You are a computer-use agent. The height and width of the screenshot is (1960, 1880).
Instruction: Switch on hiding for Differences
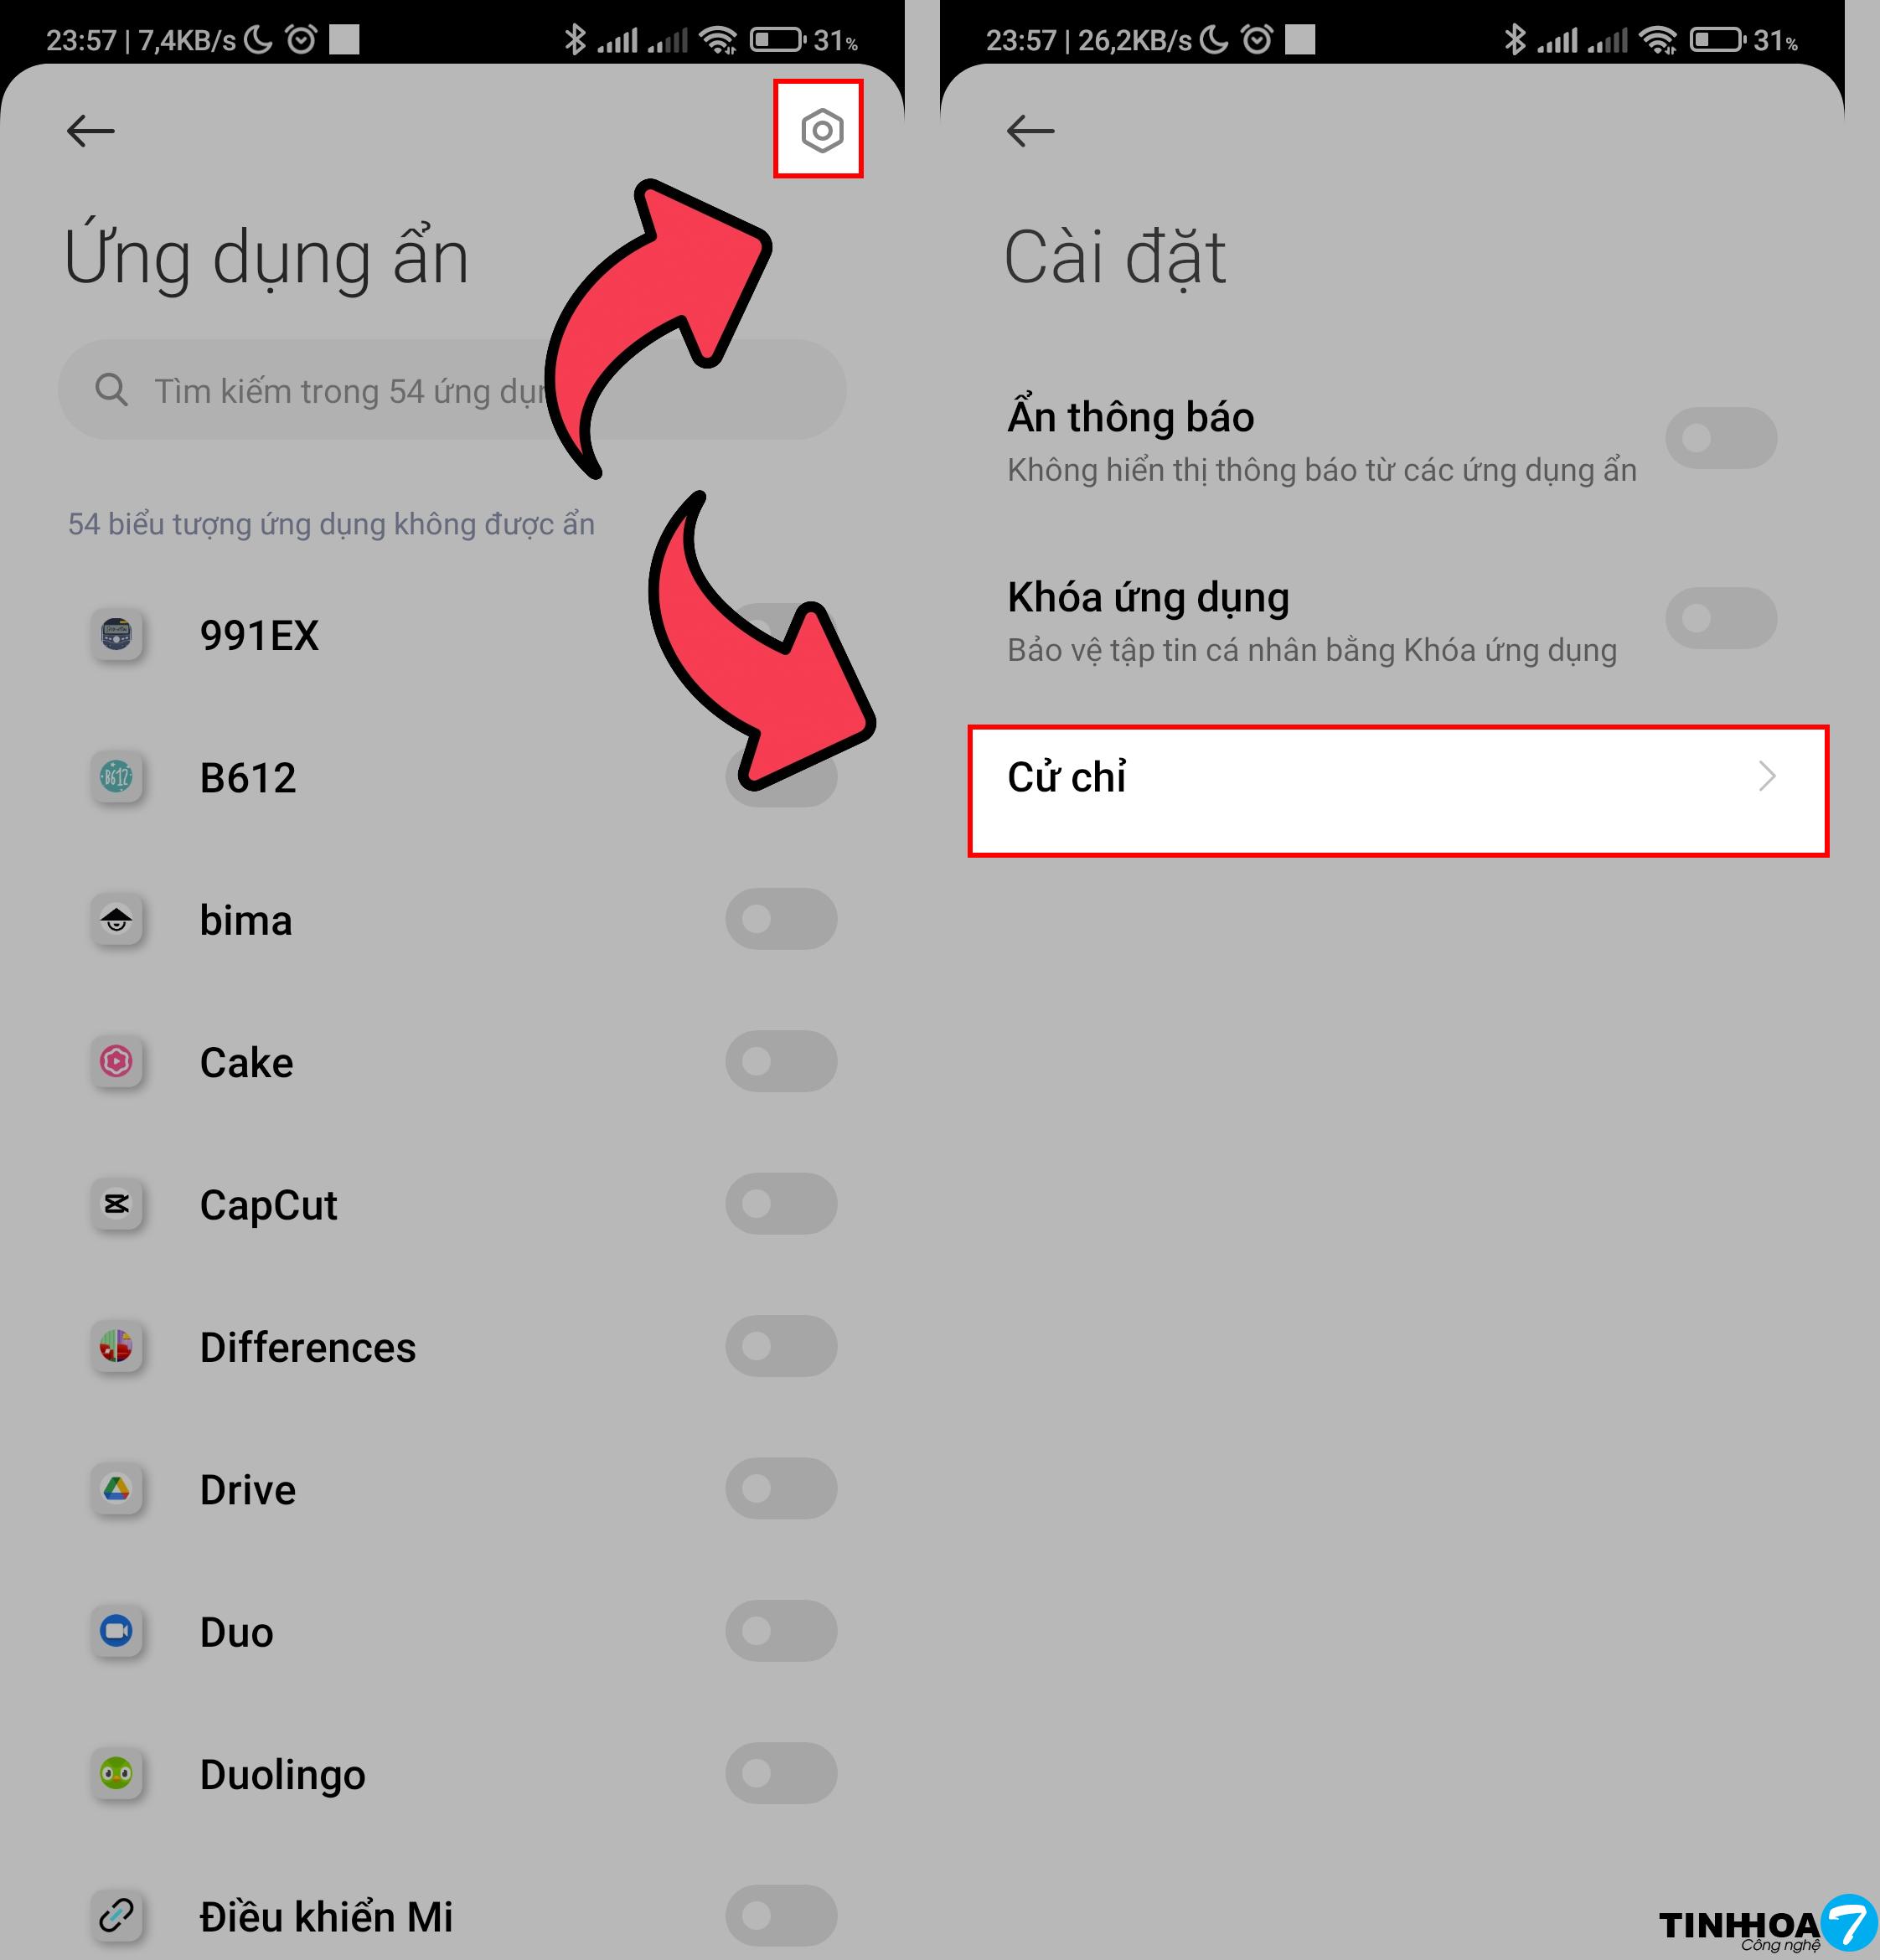click(781, 1346)
